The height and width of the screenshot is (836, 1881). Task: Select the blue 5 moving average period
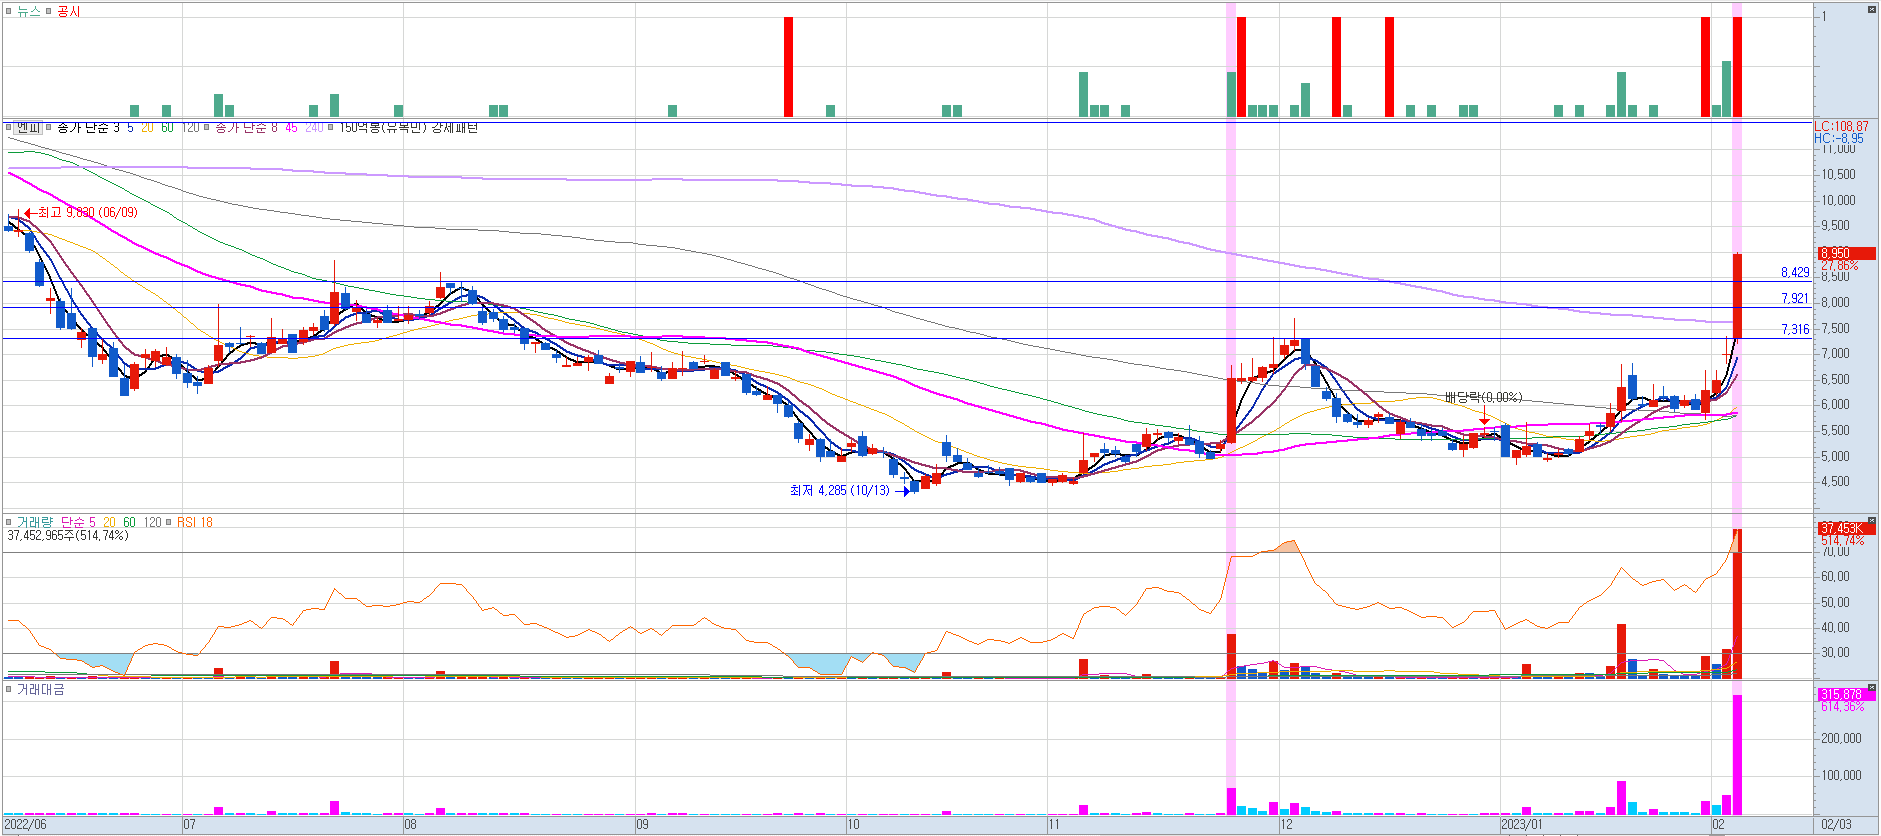click(130, 127)
